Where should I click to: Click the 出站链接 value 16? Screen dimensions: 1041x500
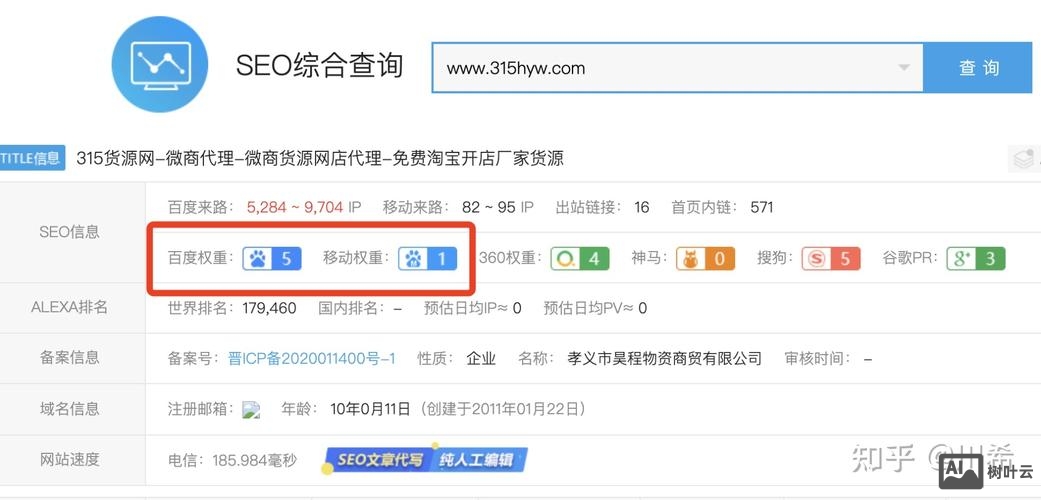click(641, 207)
